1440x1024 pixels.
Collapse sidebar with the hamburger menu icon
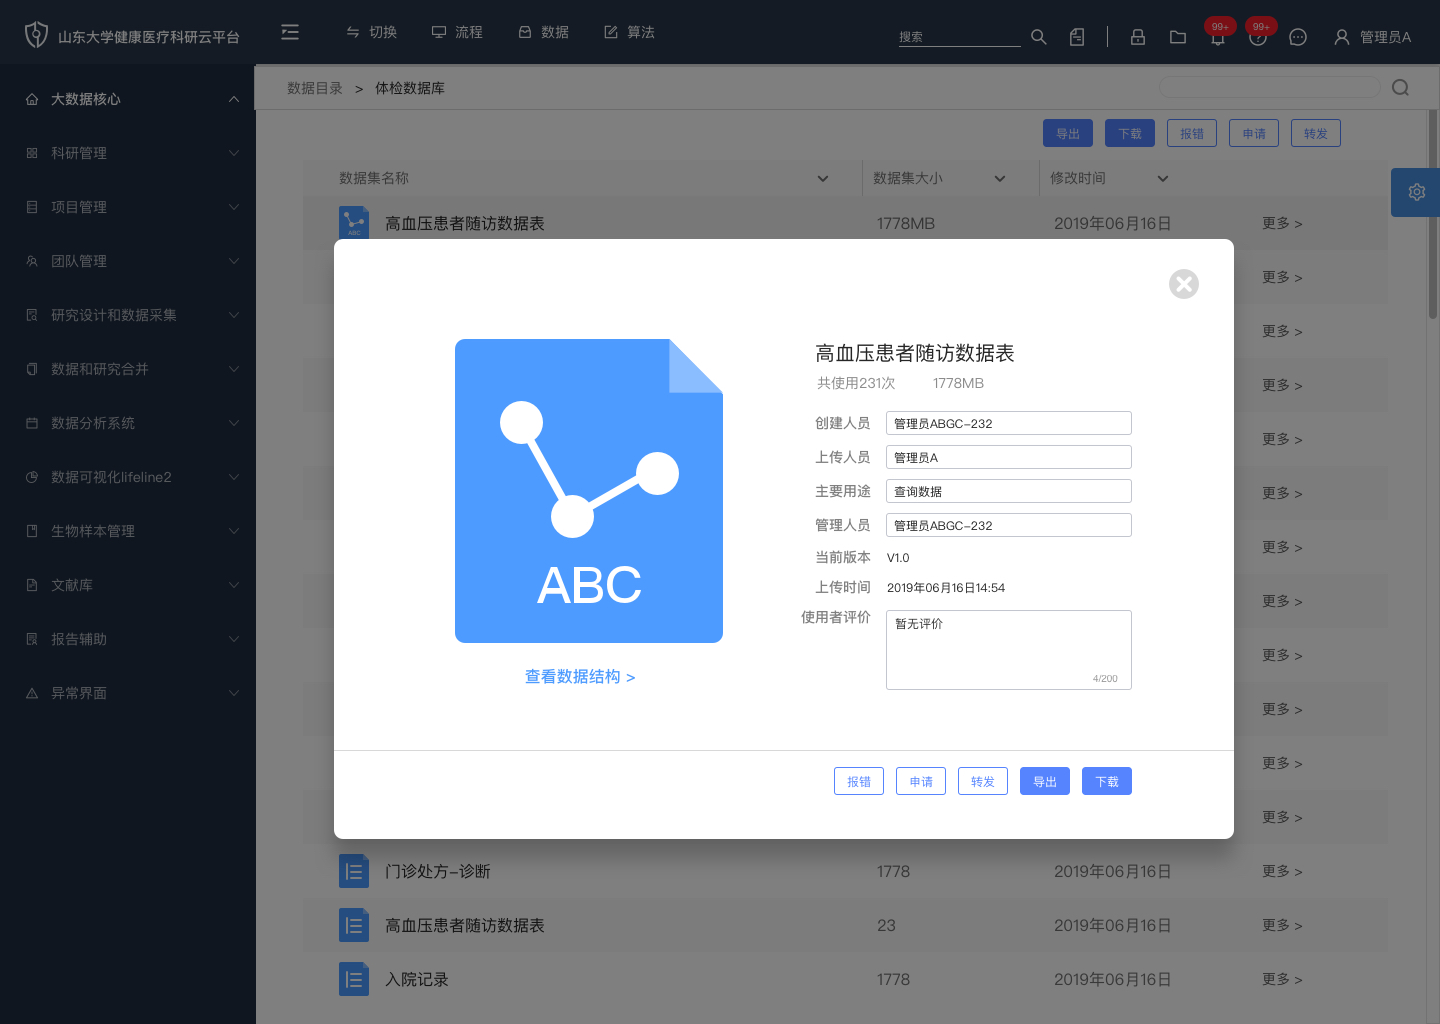click(x=290, y=32)
